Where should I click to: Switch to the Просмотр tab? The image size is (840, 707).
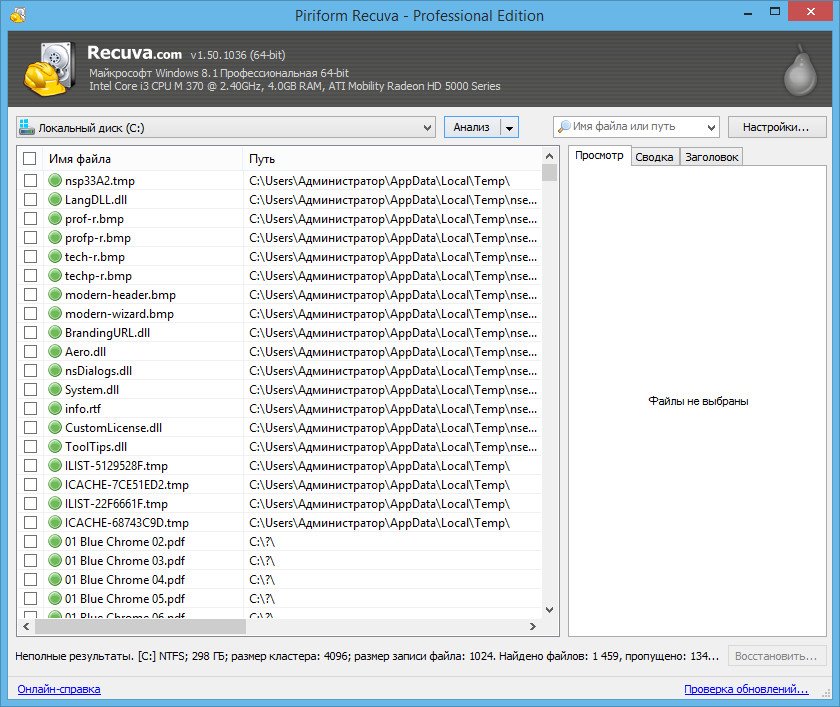[x=599, y=155]
